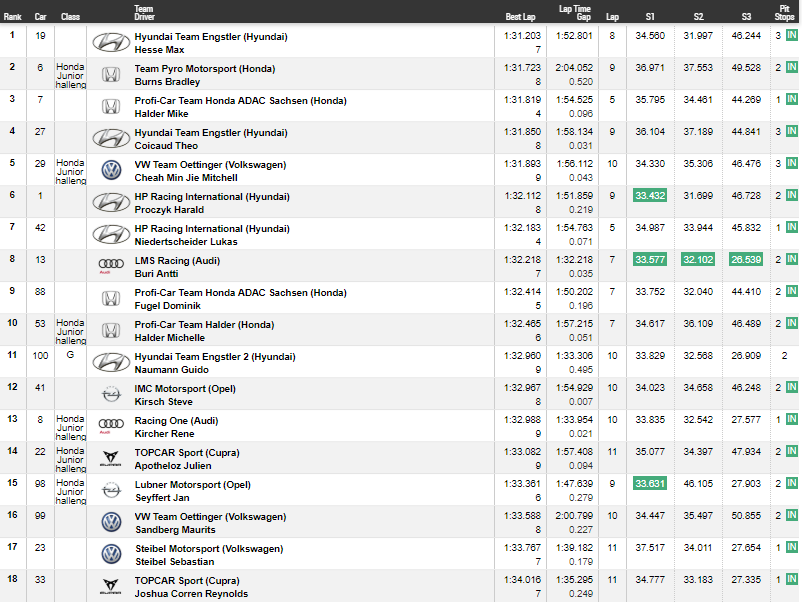Click team name Racing One (Audi)
Screen dimensions: 802x606
pyautogui.click(x=176, y=421)
